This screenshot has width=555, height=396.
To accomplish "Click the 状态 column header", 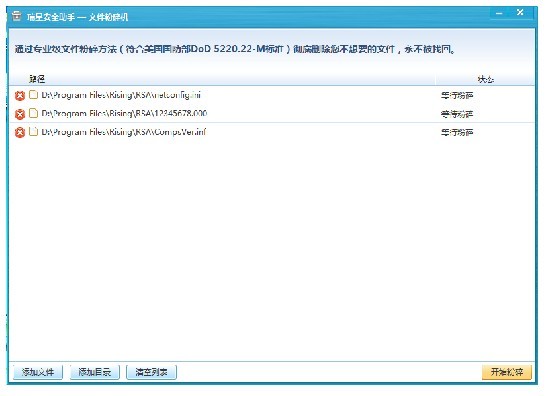I will [486, 79].
